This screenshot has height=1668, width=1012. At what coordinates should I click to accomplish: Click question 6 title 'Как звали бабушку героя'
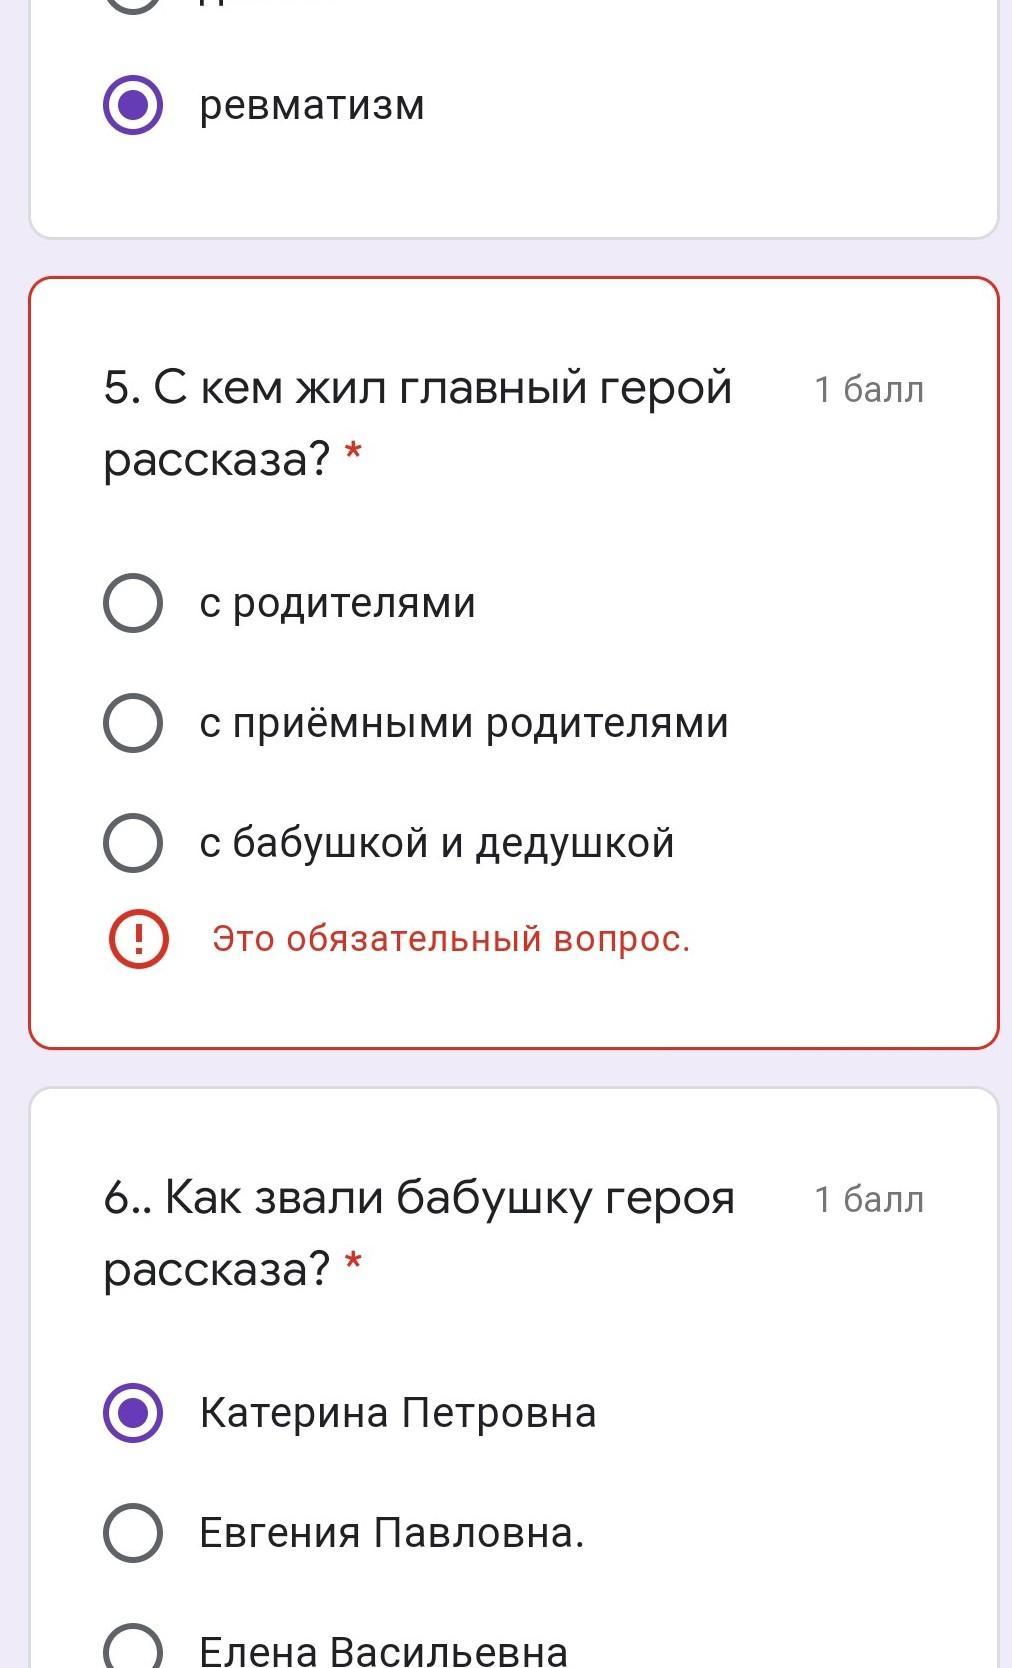pyautogui.click(x=420, y=1197)
